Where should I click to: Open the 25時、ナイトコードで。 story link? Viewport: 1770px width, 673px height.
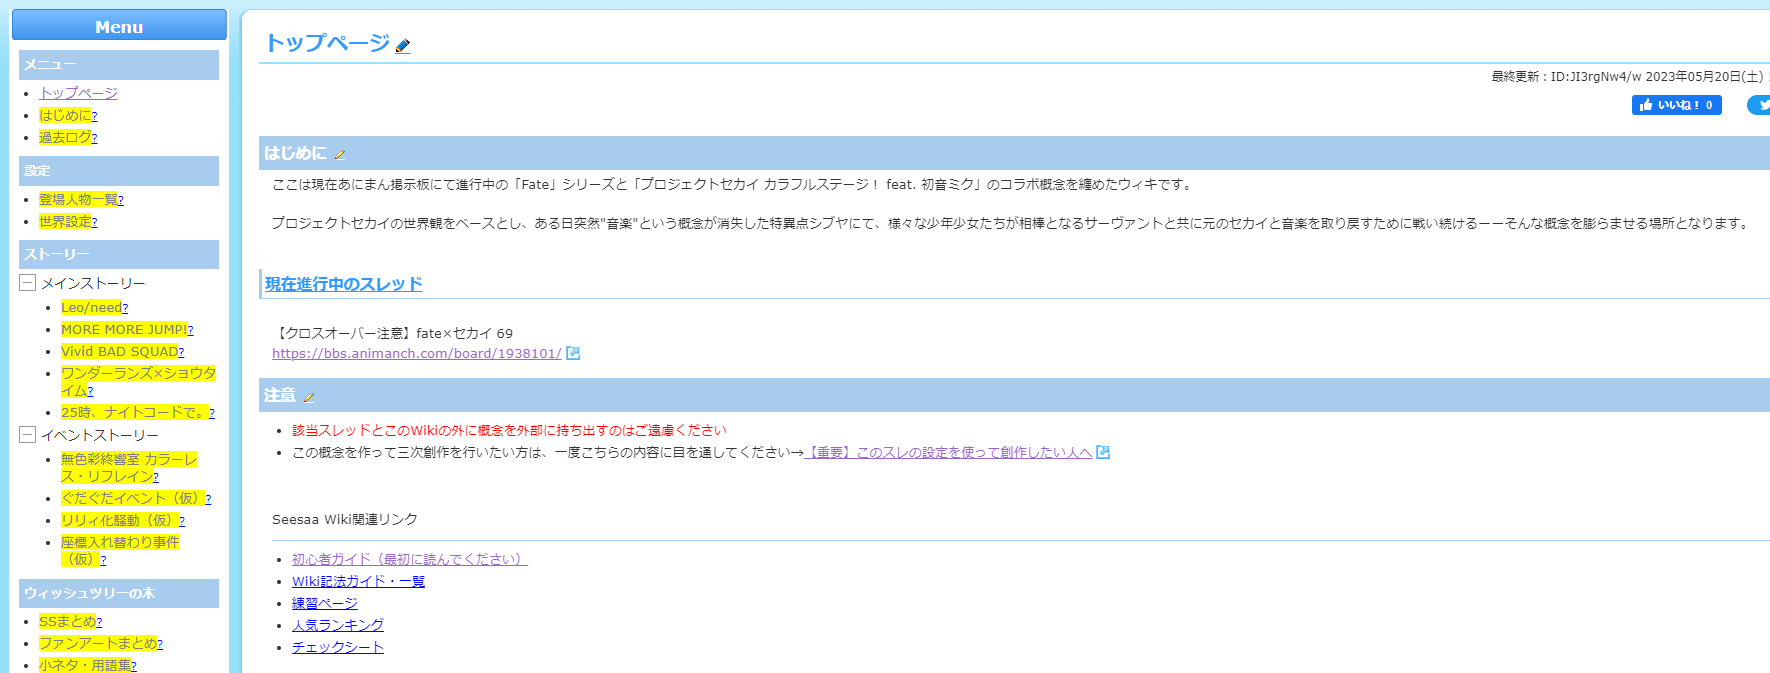coord(134,412)
